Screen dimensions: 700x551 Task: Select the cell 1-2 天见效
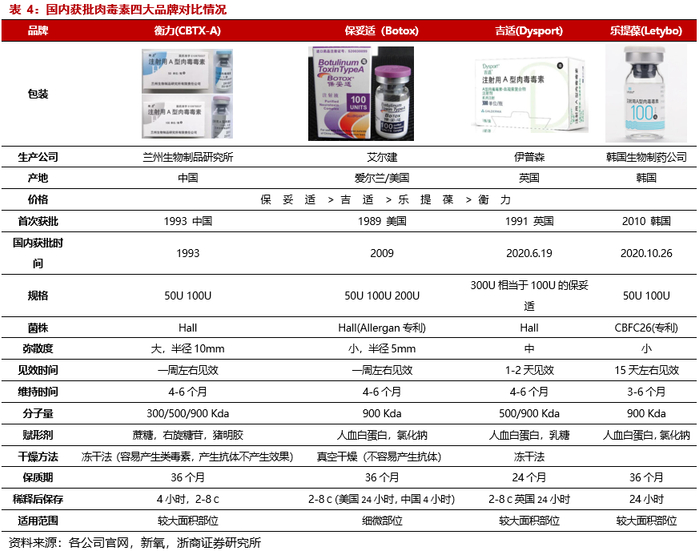529,370
